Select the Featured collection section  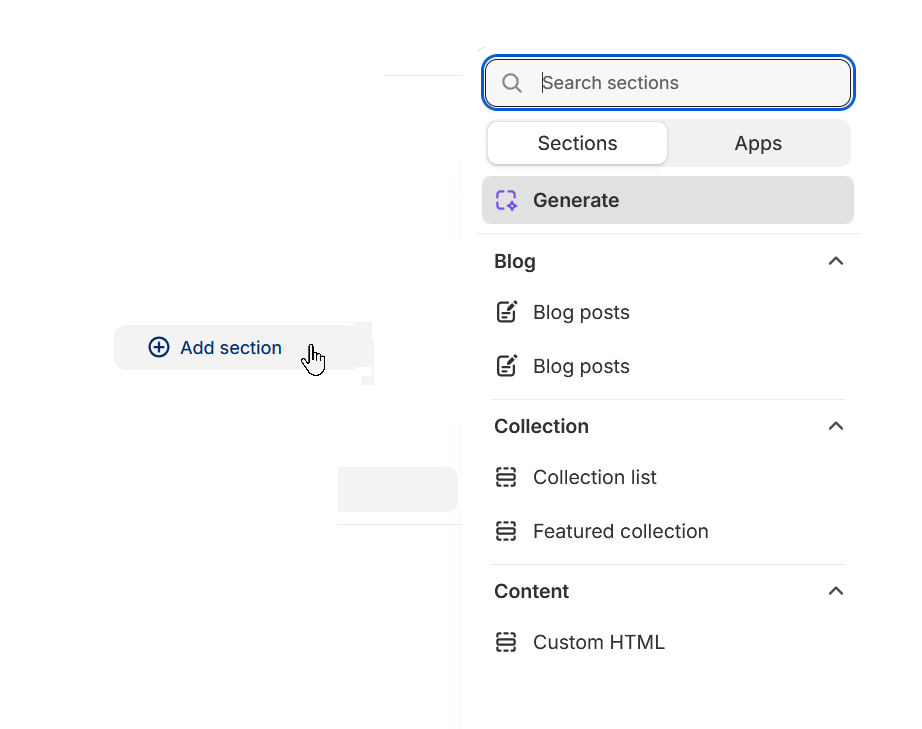668,531
